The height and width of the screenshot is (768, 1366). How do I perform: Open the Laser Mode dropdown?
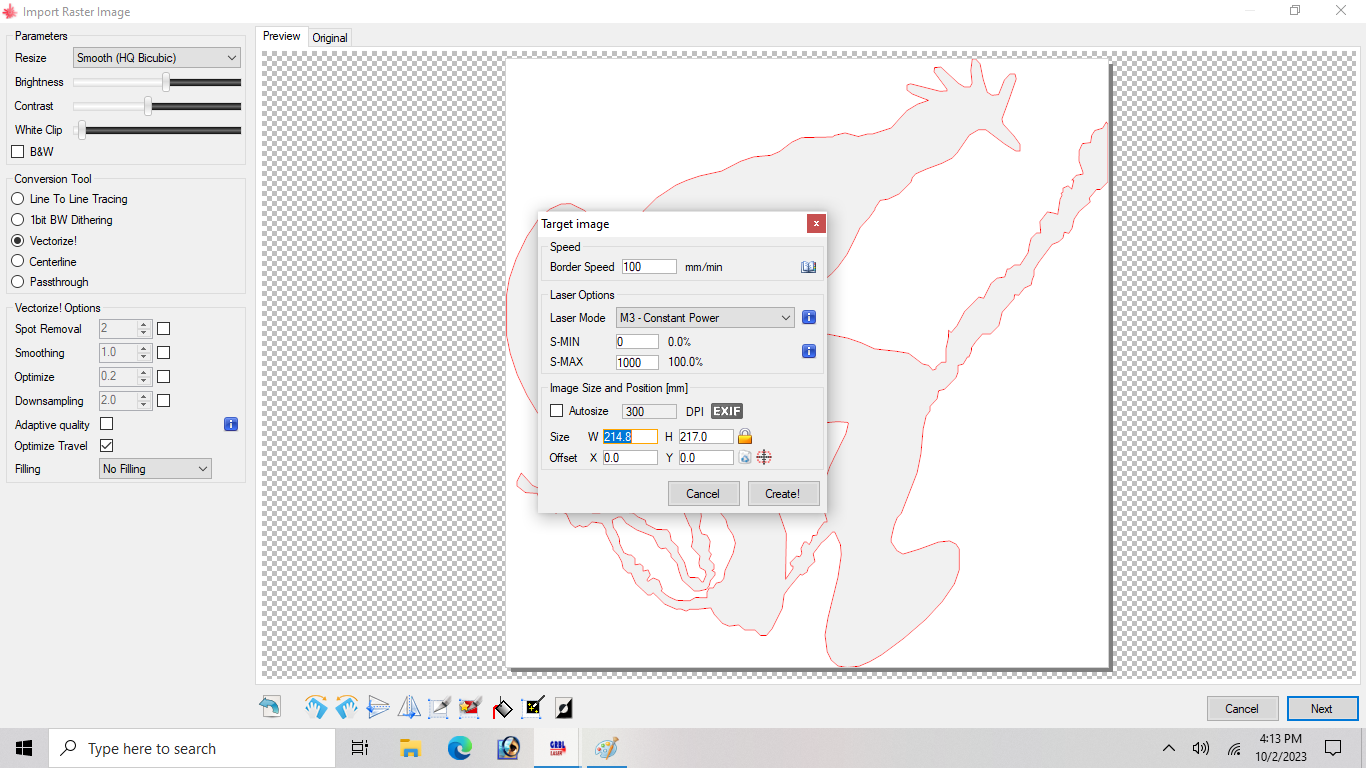(x=705, y=317)
